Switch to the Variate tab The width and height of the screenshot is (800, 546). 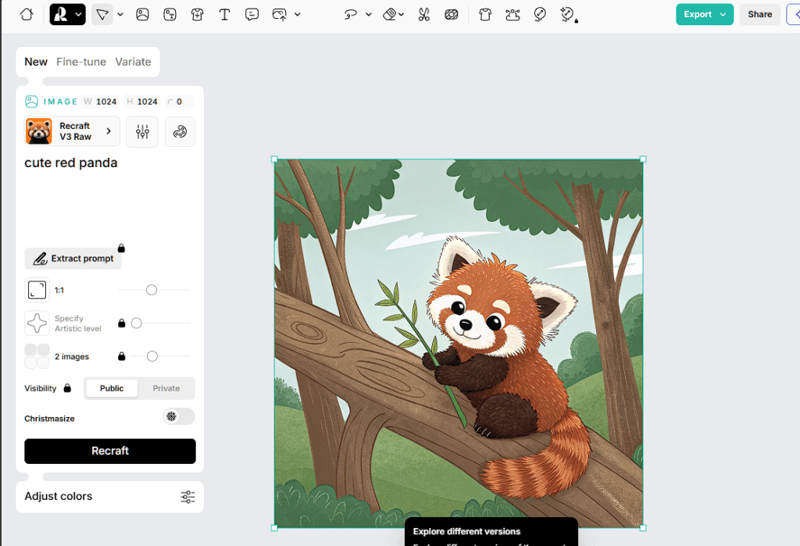(x=133, y=62)
